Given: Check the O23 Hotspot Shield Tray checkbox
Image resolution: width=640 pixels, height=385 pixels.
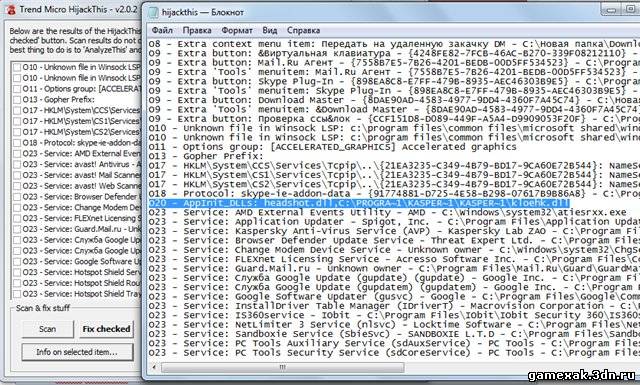Looking at the screenshot, I should (17, 294).
